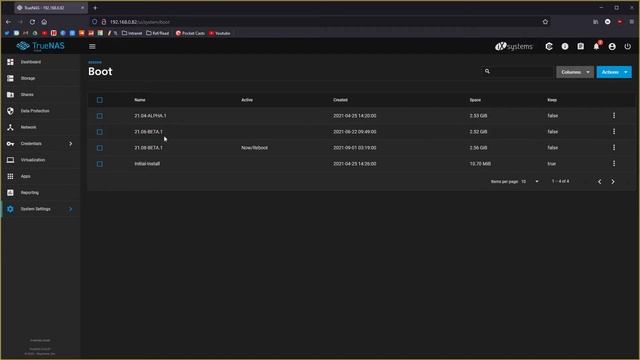The height and width of the screenshot is (360, 640).
Task: Reload the page in the browser
Action: click(32, 22)
